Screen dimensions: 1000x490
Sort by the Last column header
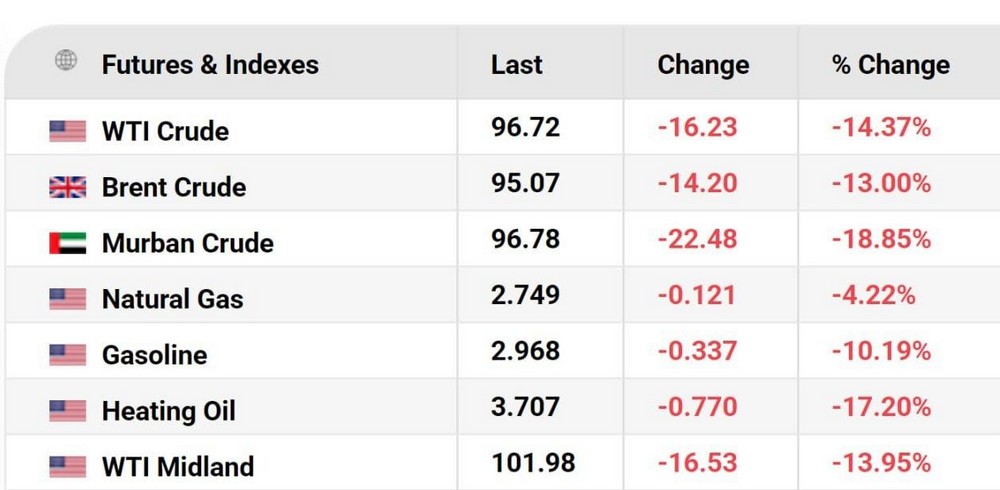[x=516, y=65]
